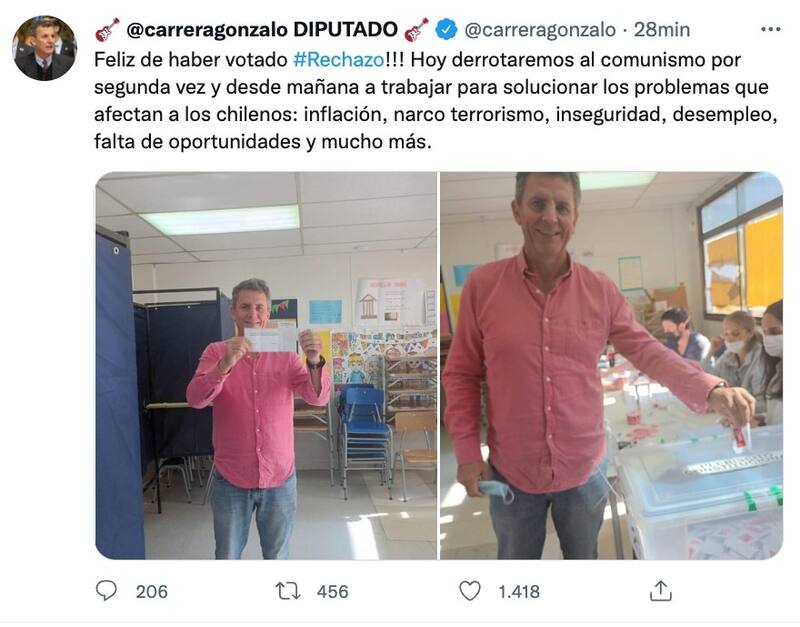Image resolution: width=800 pixels, height=627 pixels.
Task: View left photo holding ballot paper
Action: pos(266,365)
